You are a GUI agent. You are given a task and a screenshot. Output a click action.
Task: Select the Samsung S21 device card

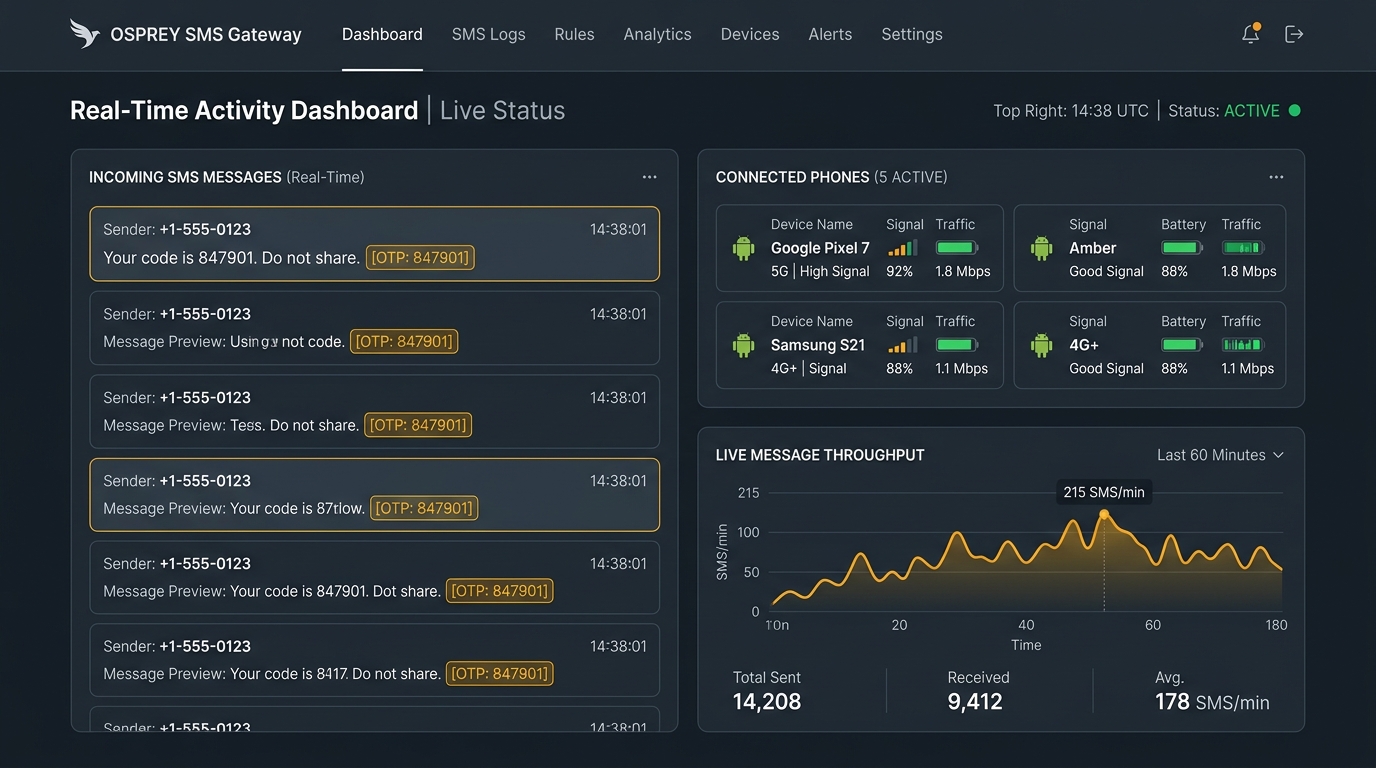[860, 345]
